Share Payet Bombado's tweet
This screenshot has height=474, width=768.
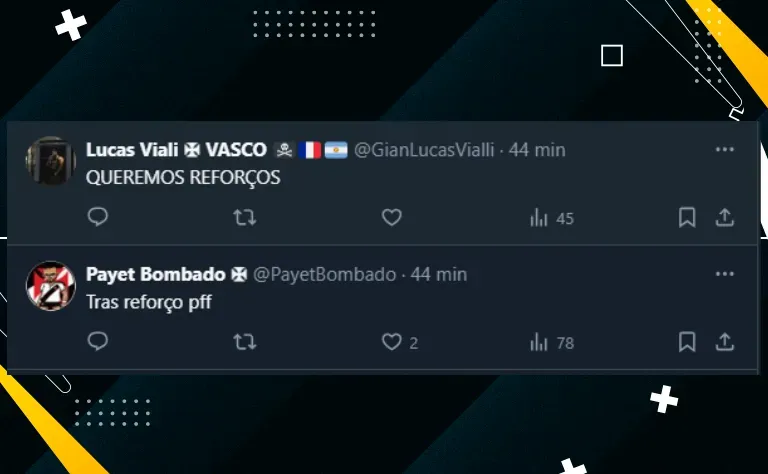(724, 341)
